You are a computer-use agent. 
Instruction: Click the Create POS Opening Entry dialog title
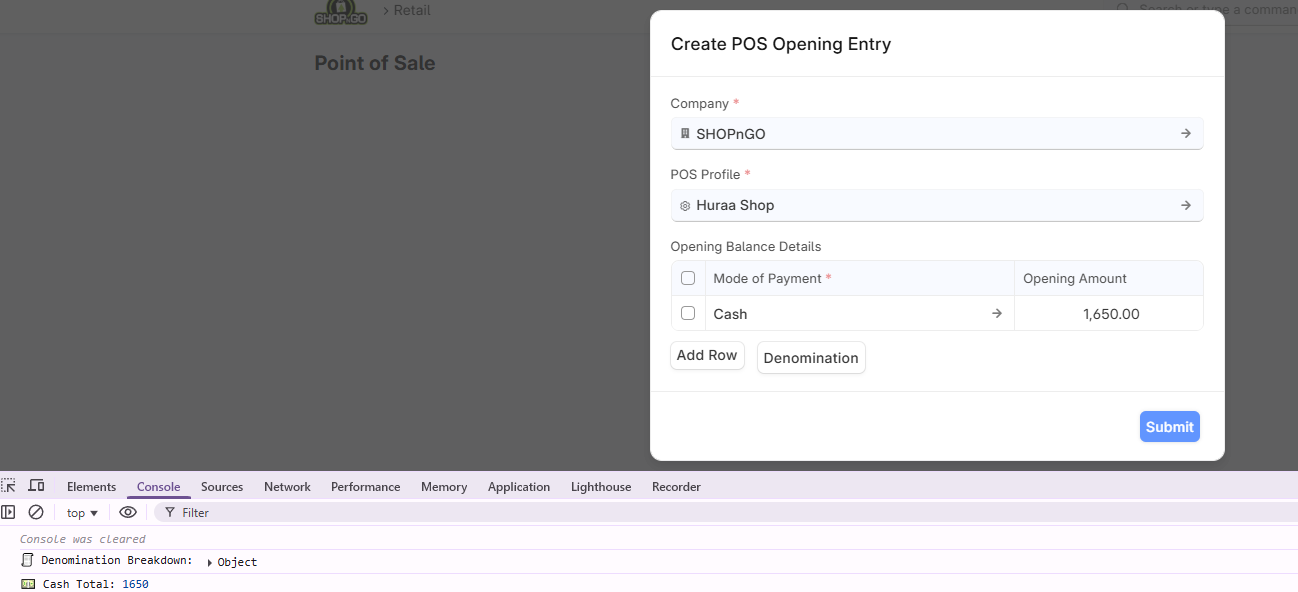tap(781, 44)
